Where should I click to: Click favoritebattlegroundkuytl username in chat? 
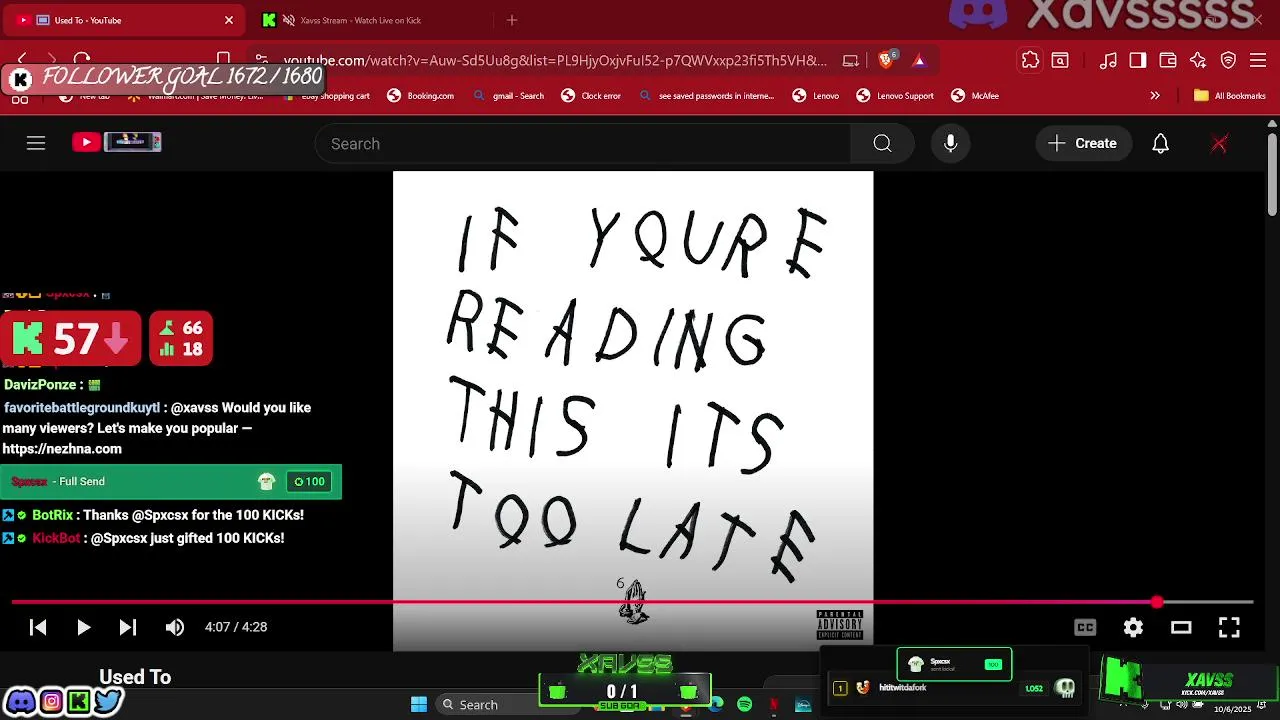pyautogui.click(x=82, y=408)
